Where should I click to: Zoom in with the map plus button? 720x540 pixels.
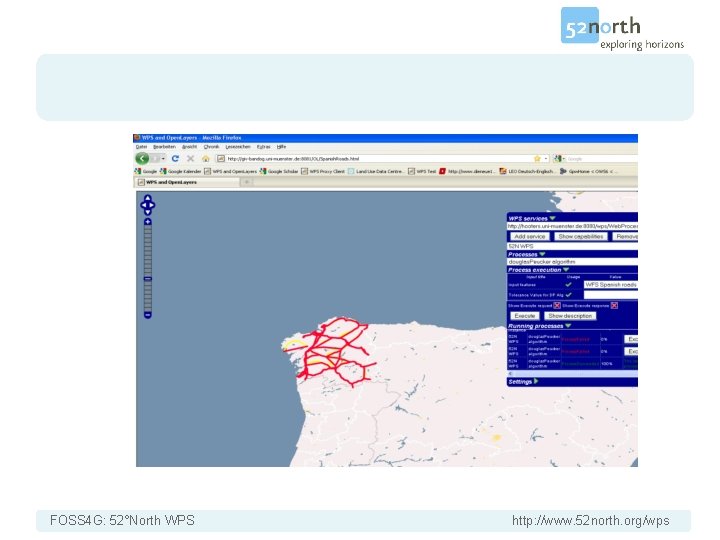(x=147, y=222)
